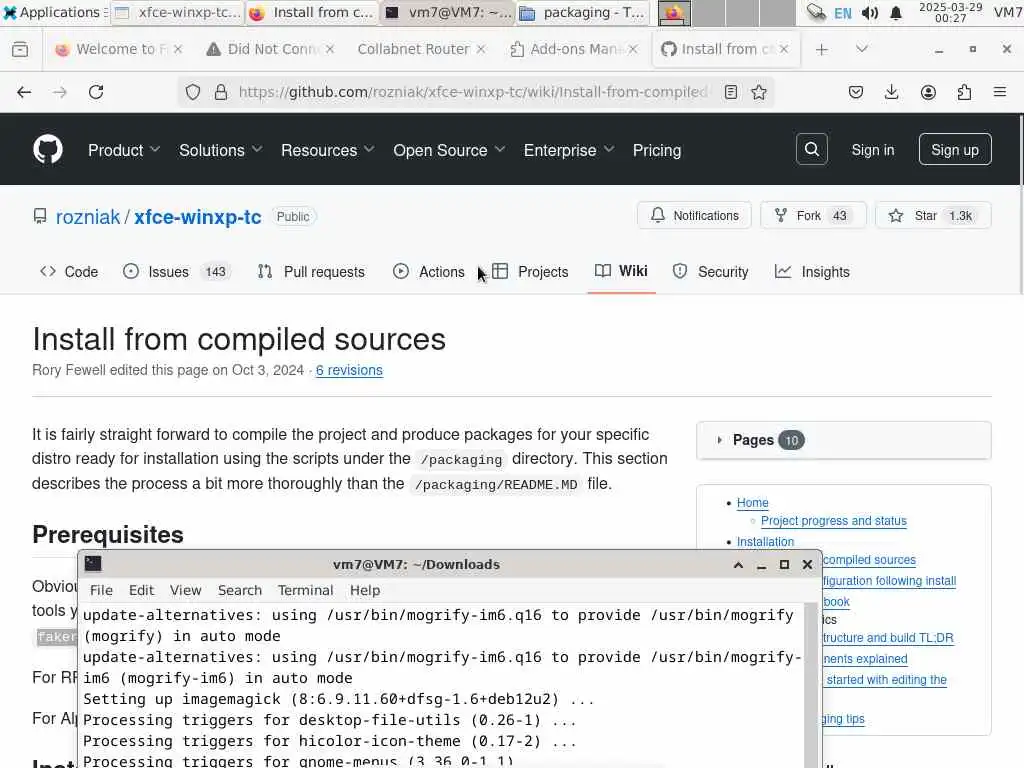Viewport: 1024px width, 768px height.
Task: Click the padlock site info icon
Action: coord(221,92)
